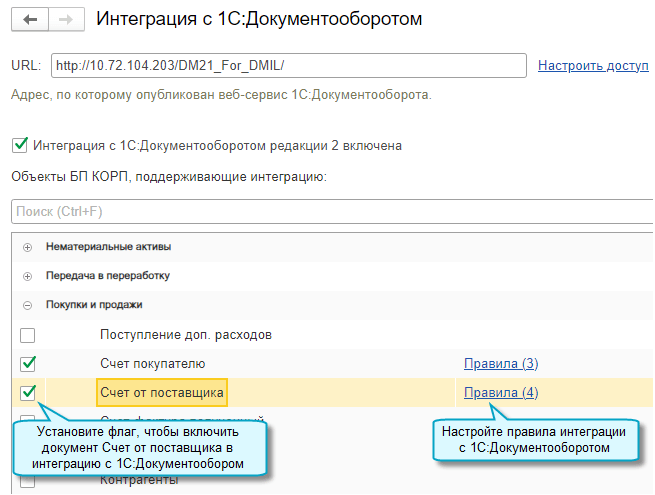Toggle the integration with 1С:Документооборот checkbox
This screenshot has height=495, width=655.
20,145
